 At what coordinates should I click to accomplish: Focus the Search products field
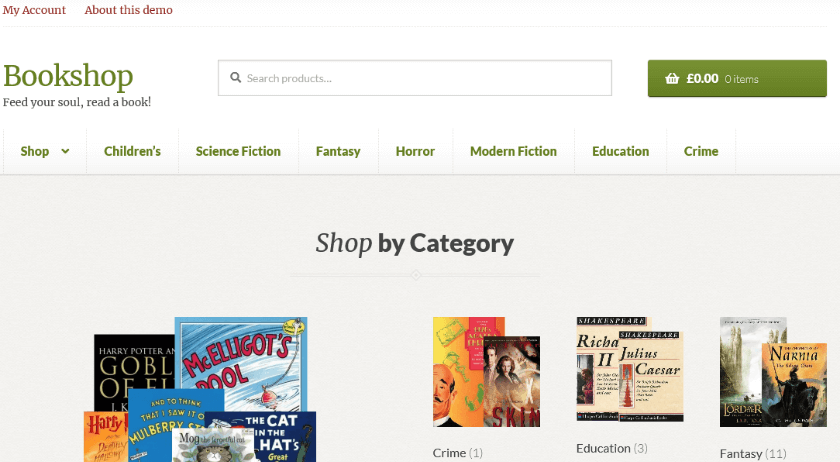click(x=415, y=78)
